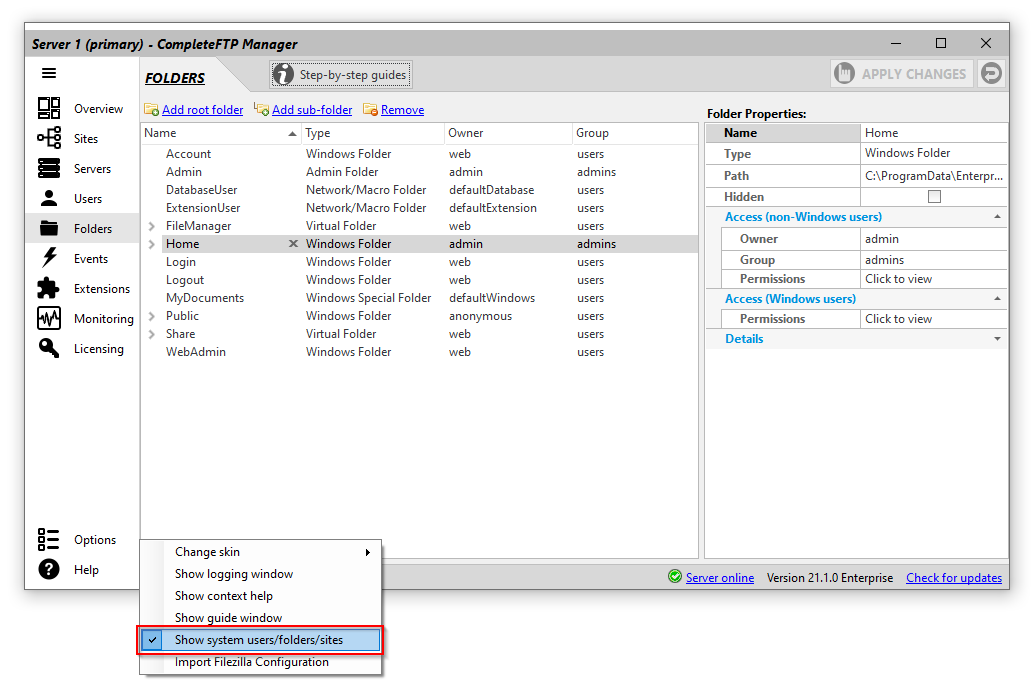
Task: Click APPLY CHANGES button
Action: coord(902,74)
